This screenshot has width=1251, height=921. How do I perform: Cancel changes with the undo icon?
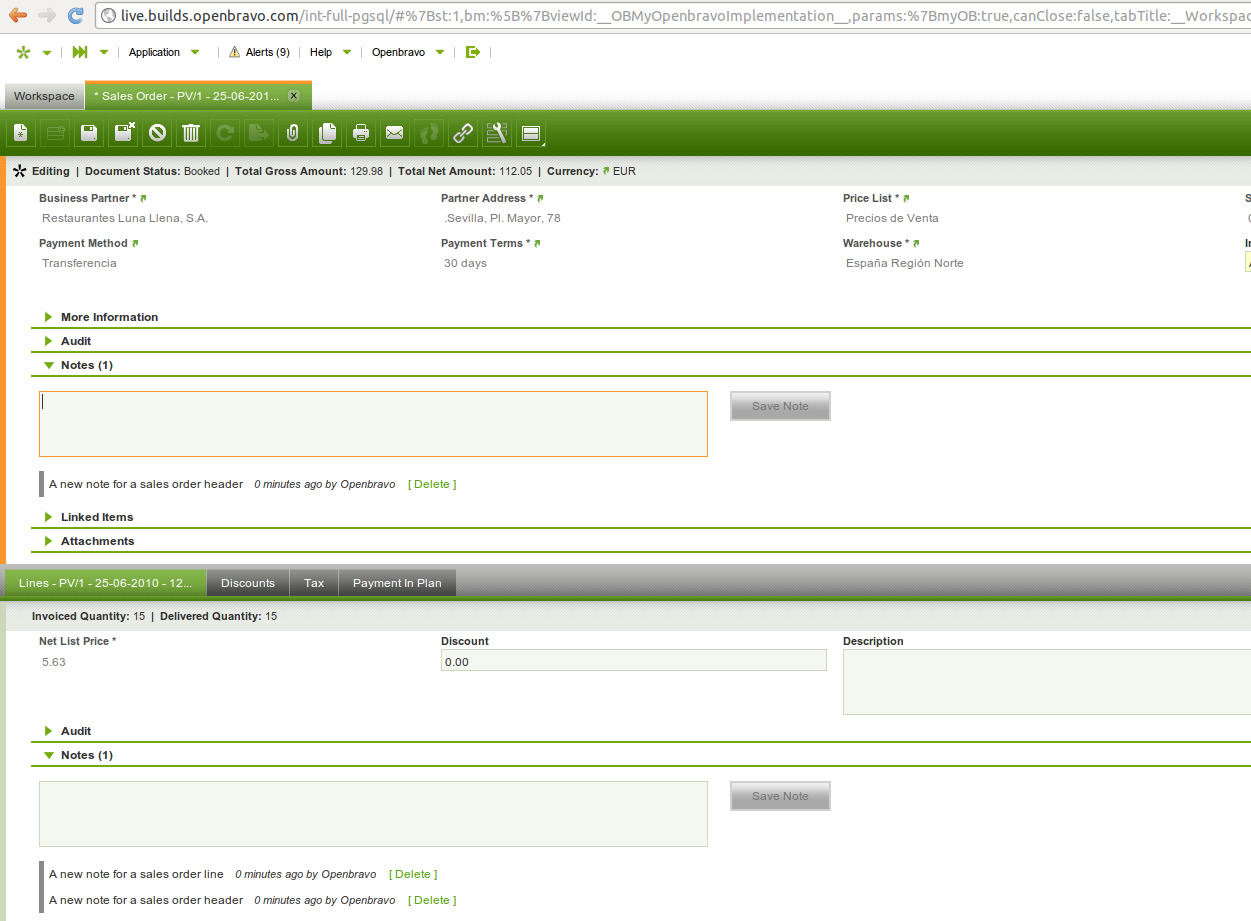coord(157,132)
